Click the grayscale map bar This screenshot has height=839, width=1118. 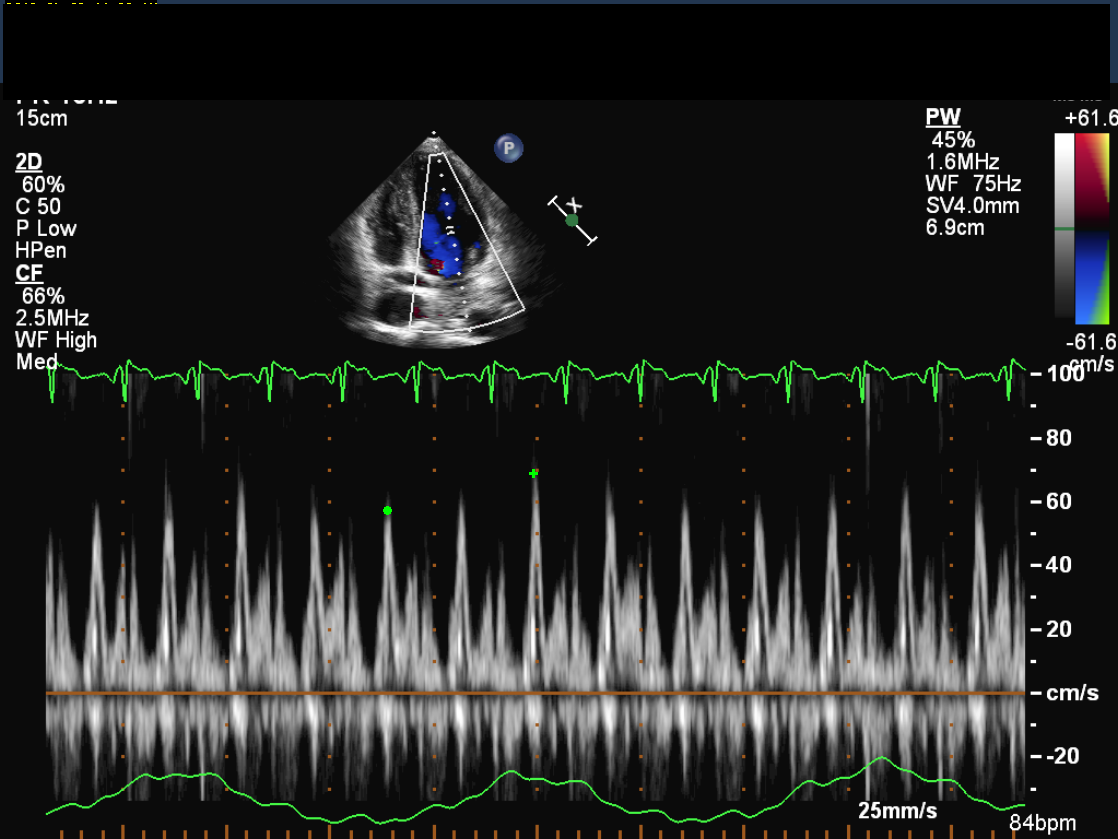1064,228
